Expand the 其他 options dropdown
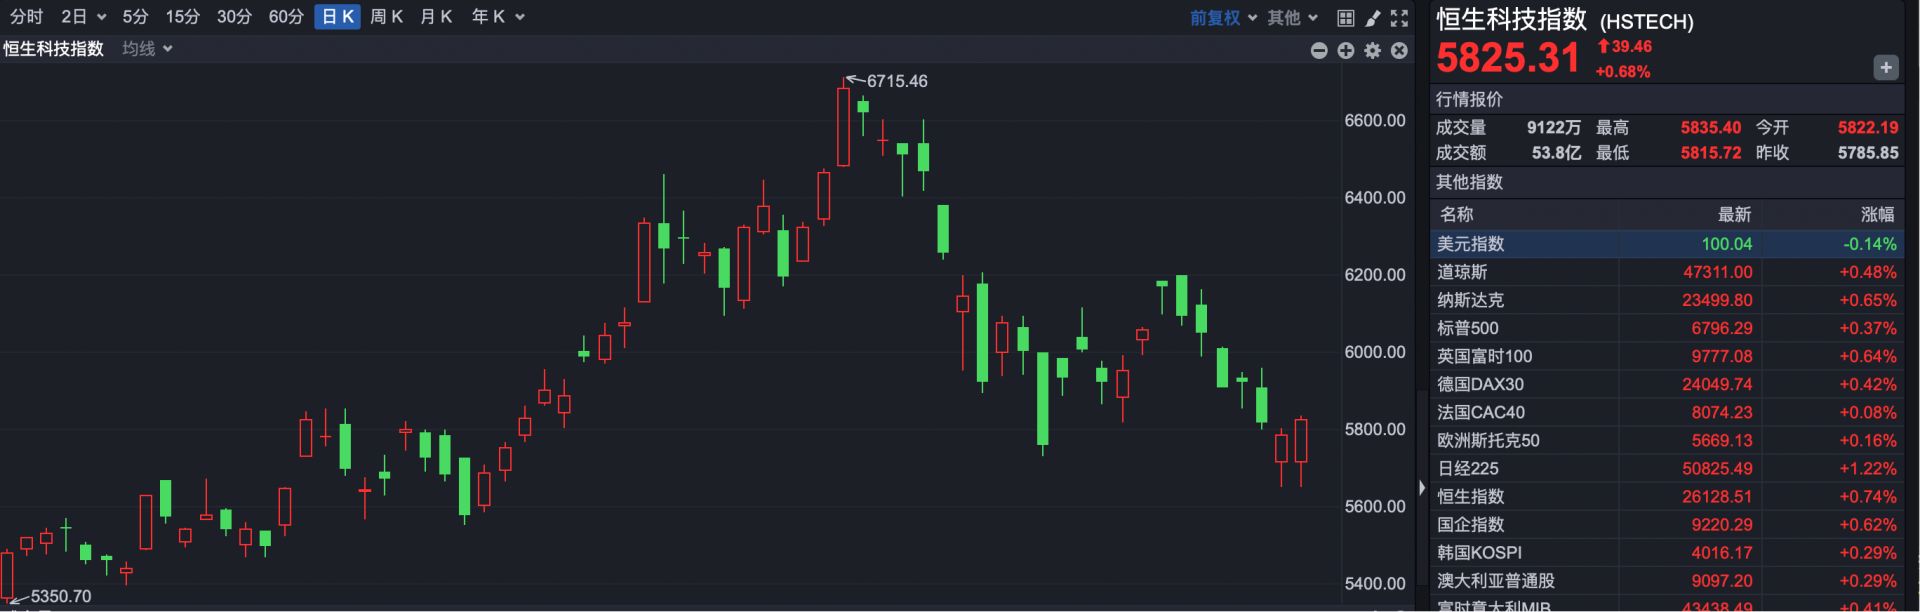The height and width of the screenshot is (612, 1920). click(x=1292, y=18)
